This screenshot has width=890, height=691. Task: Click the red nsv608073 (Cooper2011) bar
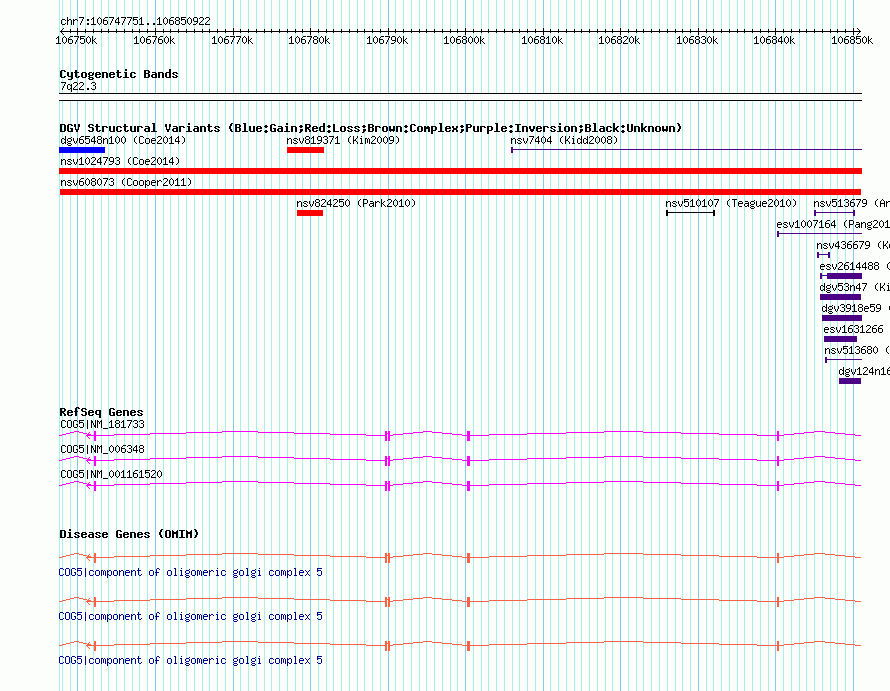click(x=460, y=192)
